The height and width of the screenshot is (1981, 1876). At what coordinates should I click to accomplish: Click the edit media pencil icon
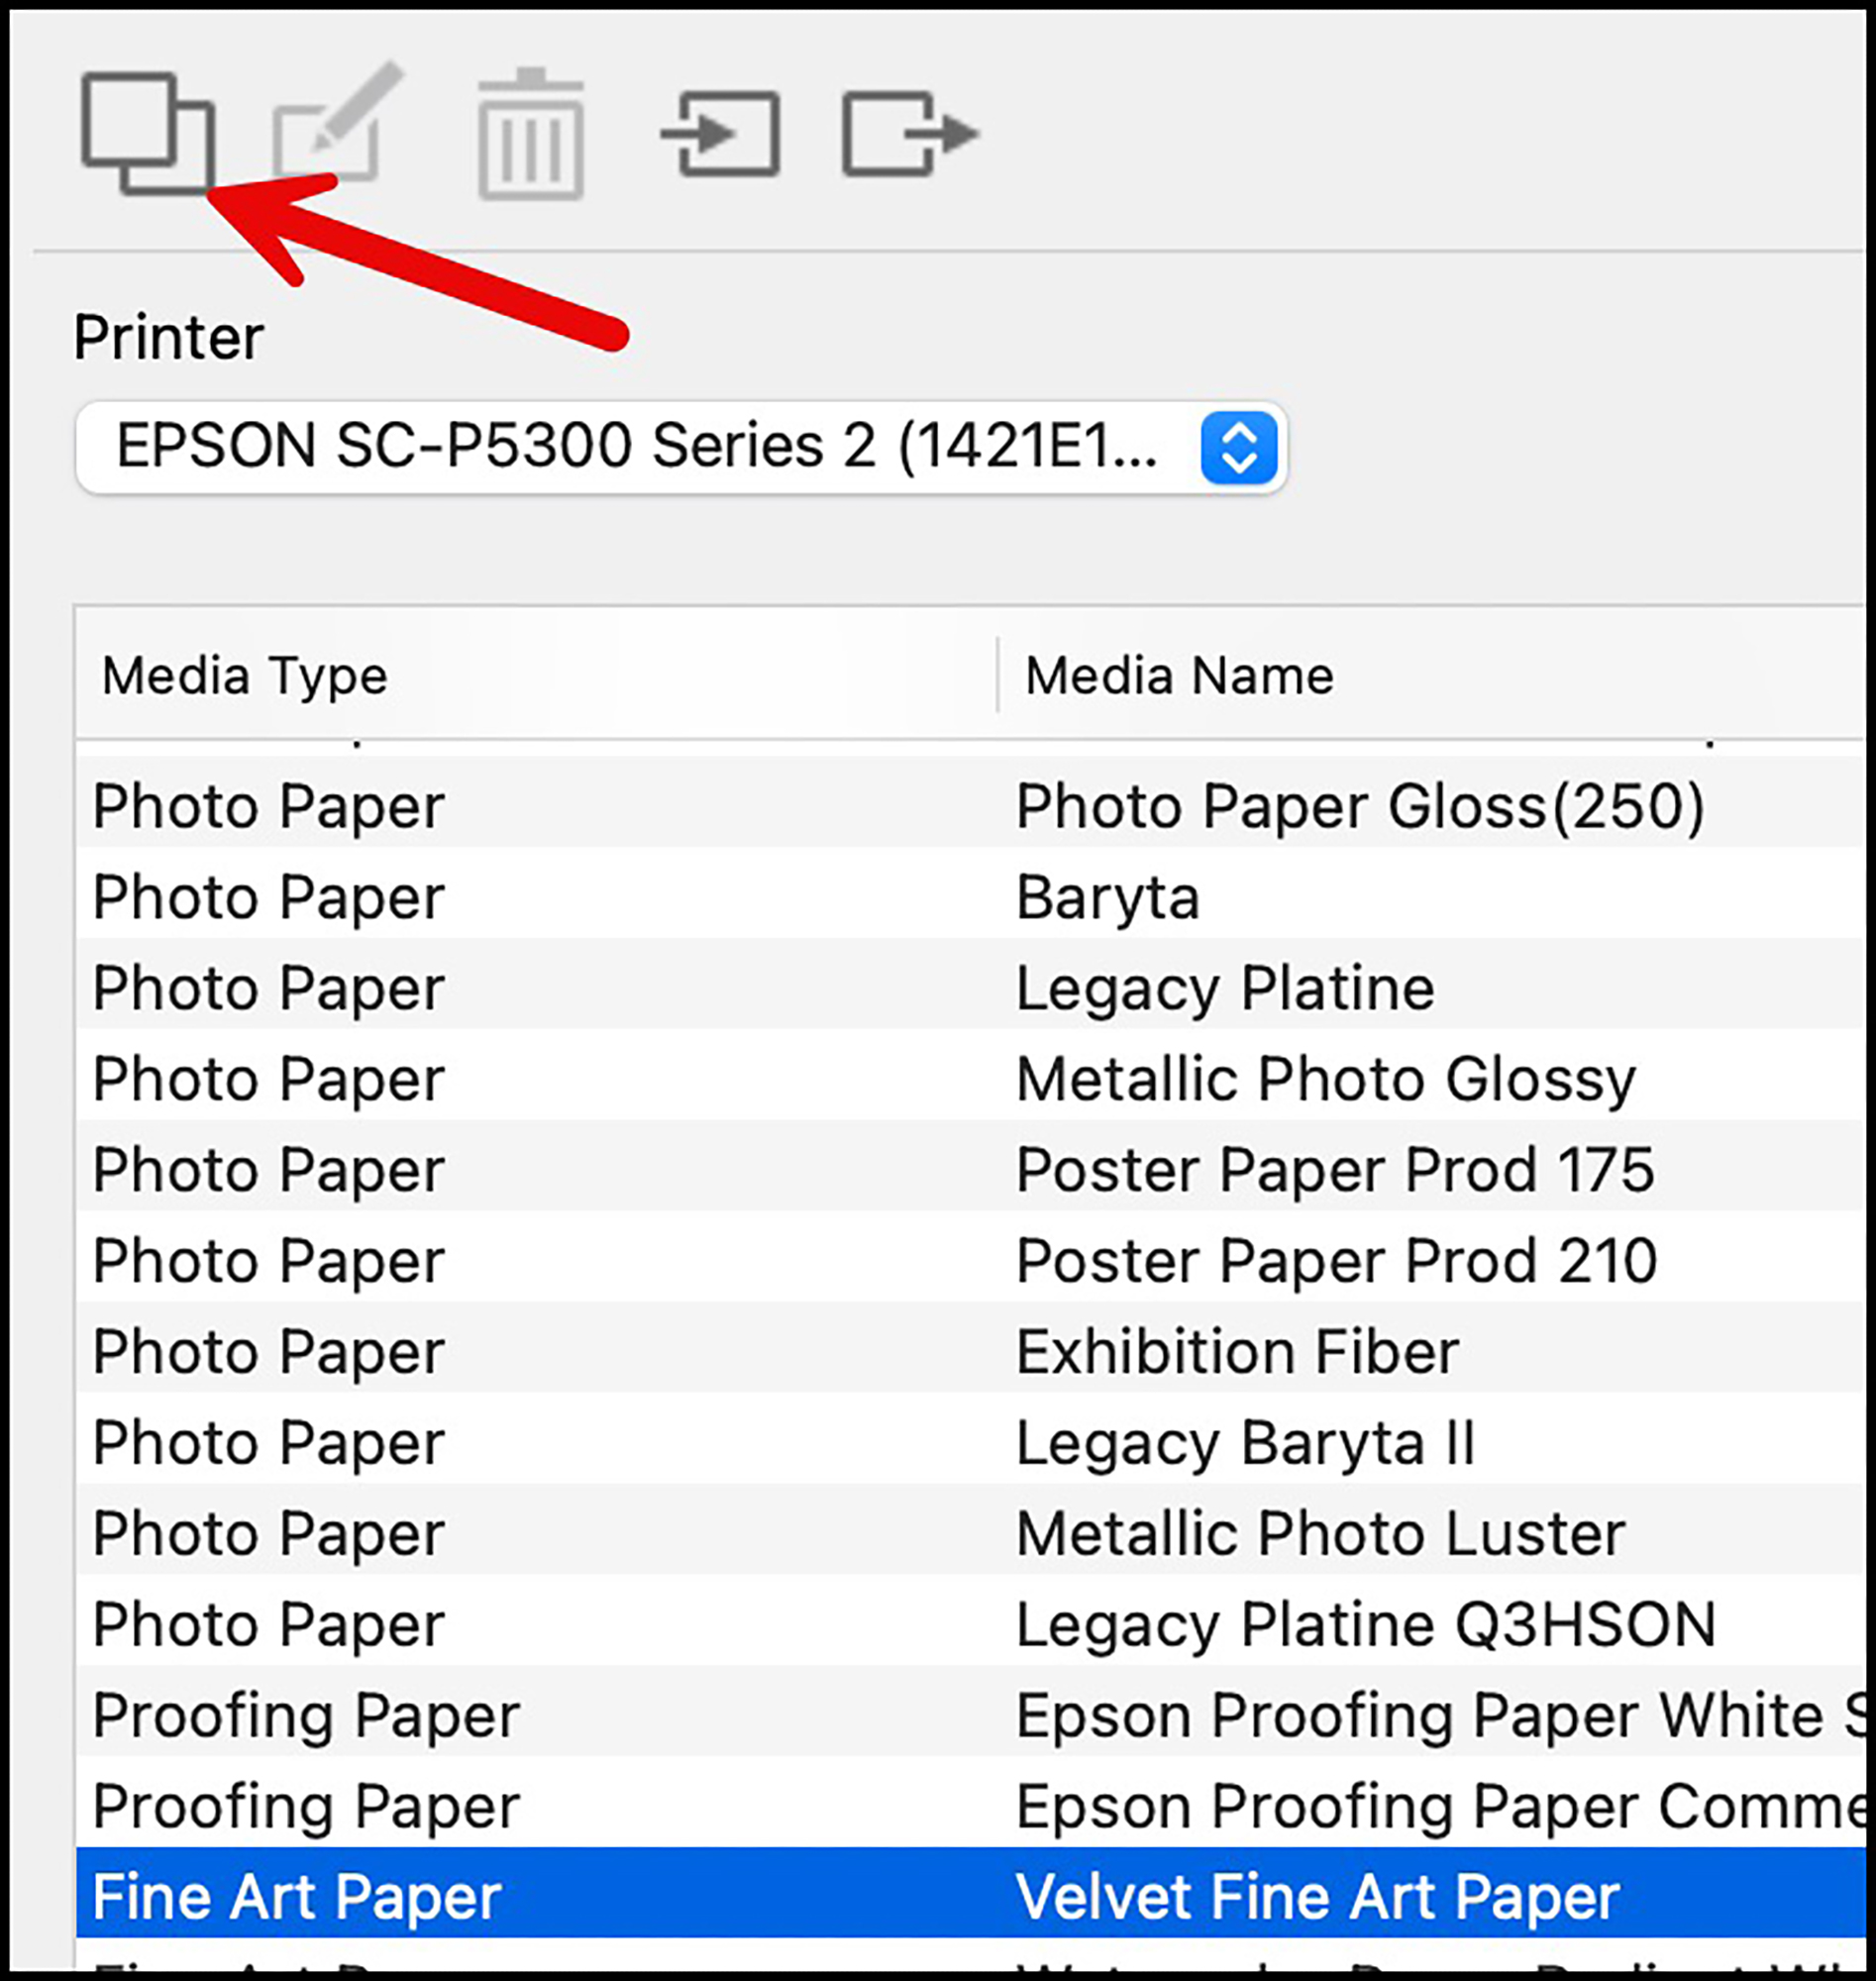pos(338,123)
